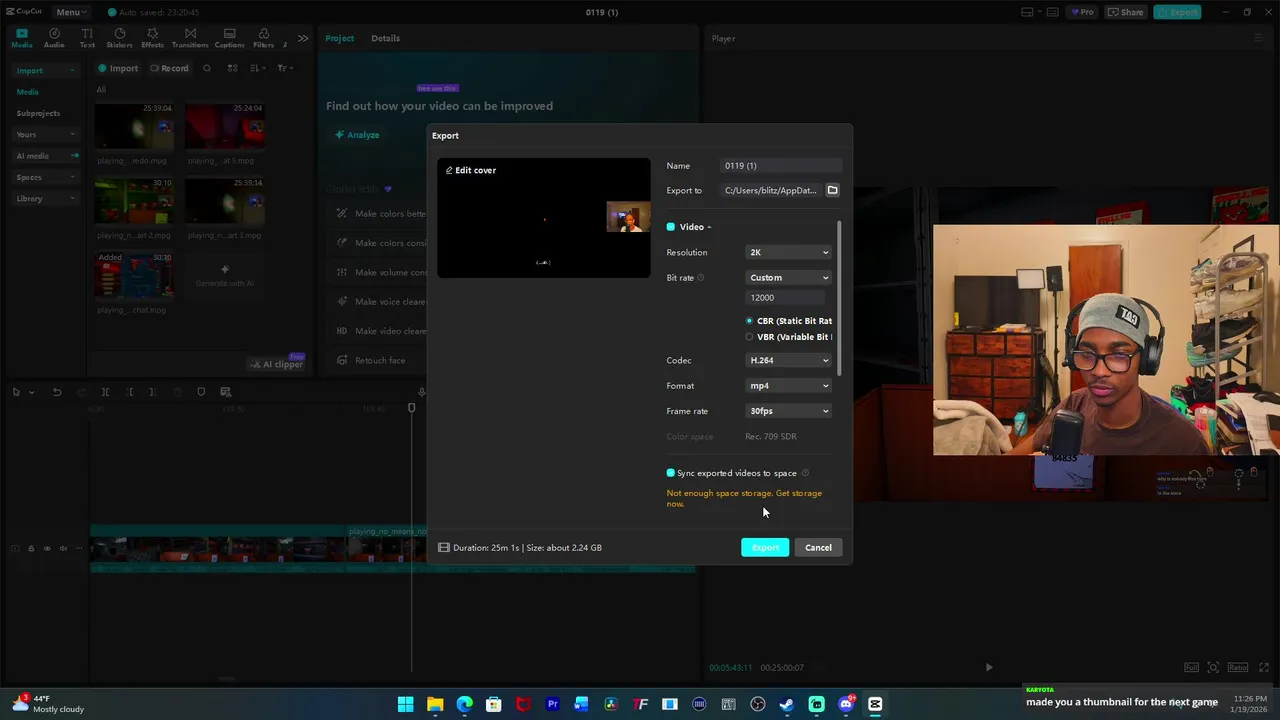Open the Text tool tab
This screenshot has height=720, width=1280.
click(x=87, y=38)
